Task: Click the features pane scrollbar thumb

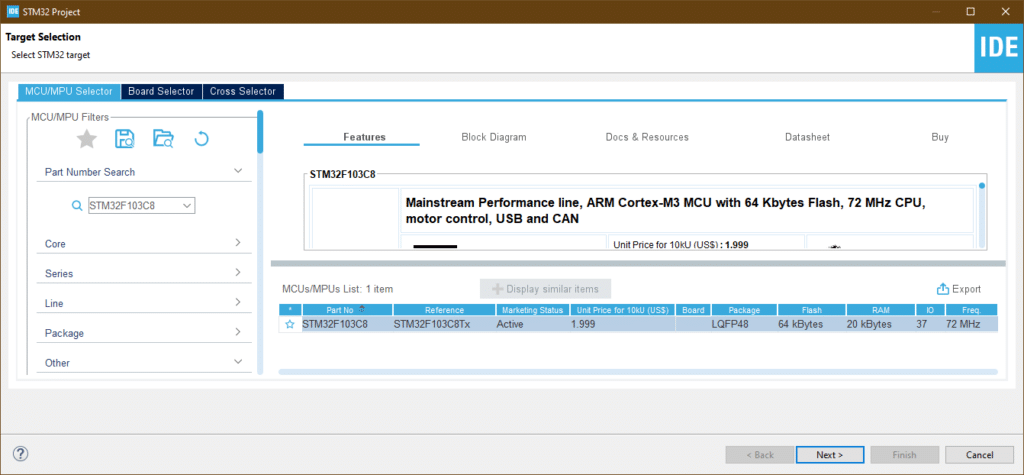Action: (982, 186)
